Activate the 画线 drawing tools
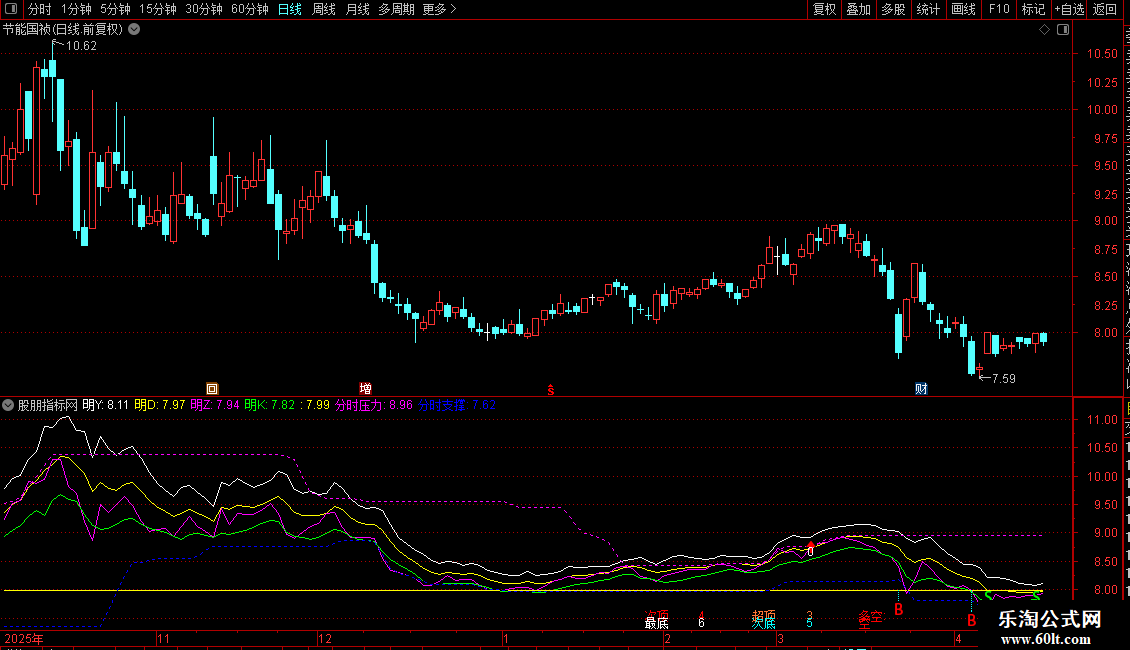 tap(963, 9)
